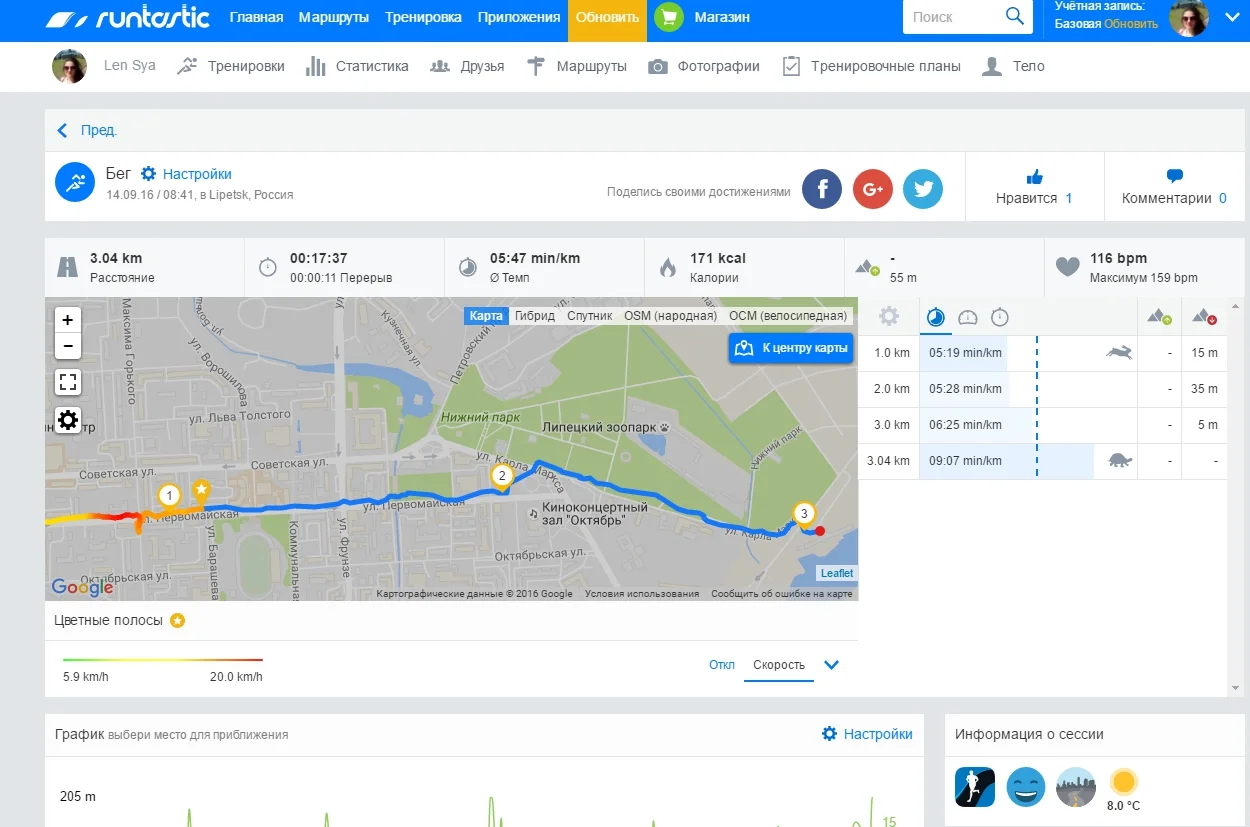Zoom in on the map
The height and width of the screenshot is (827, 1250).
pos(68,320)
